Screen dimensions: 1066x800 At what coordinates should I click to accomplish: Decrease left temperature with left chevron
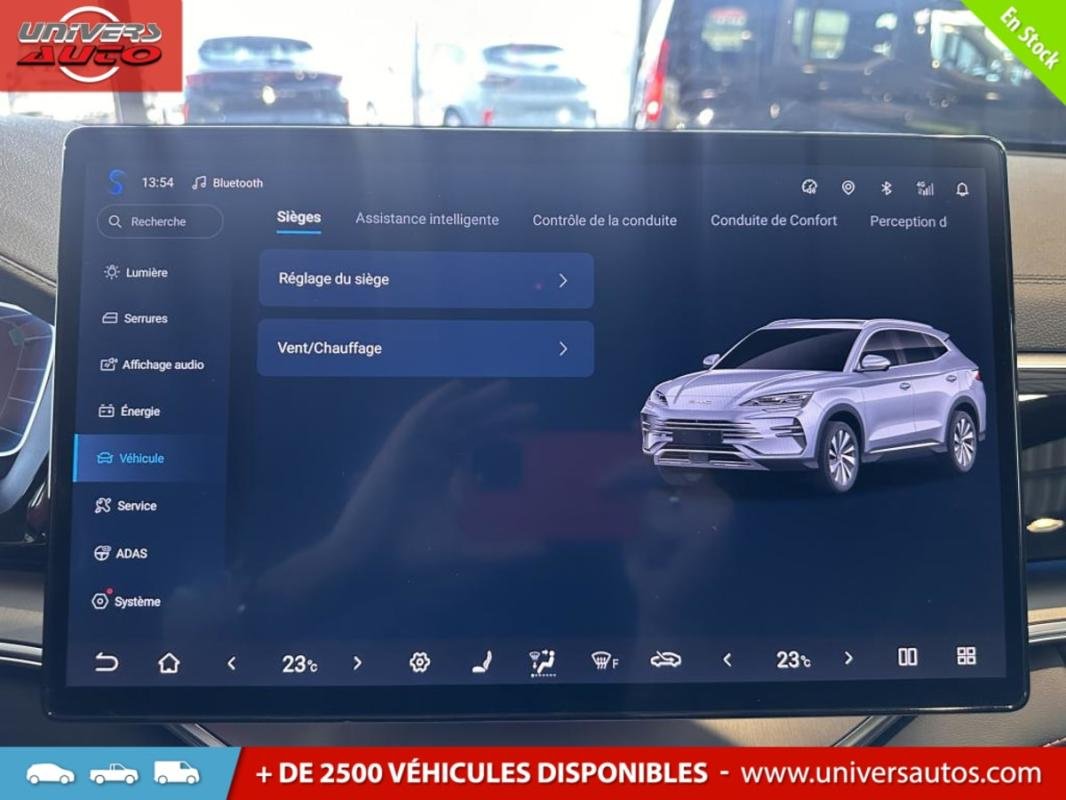click(x=232, y=663)
